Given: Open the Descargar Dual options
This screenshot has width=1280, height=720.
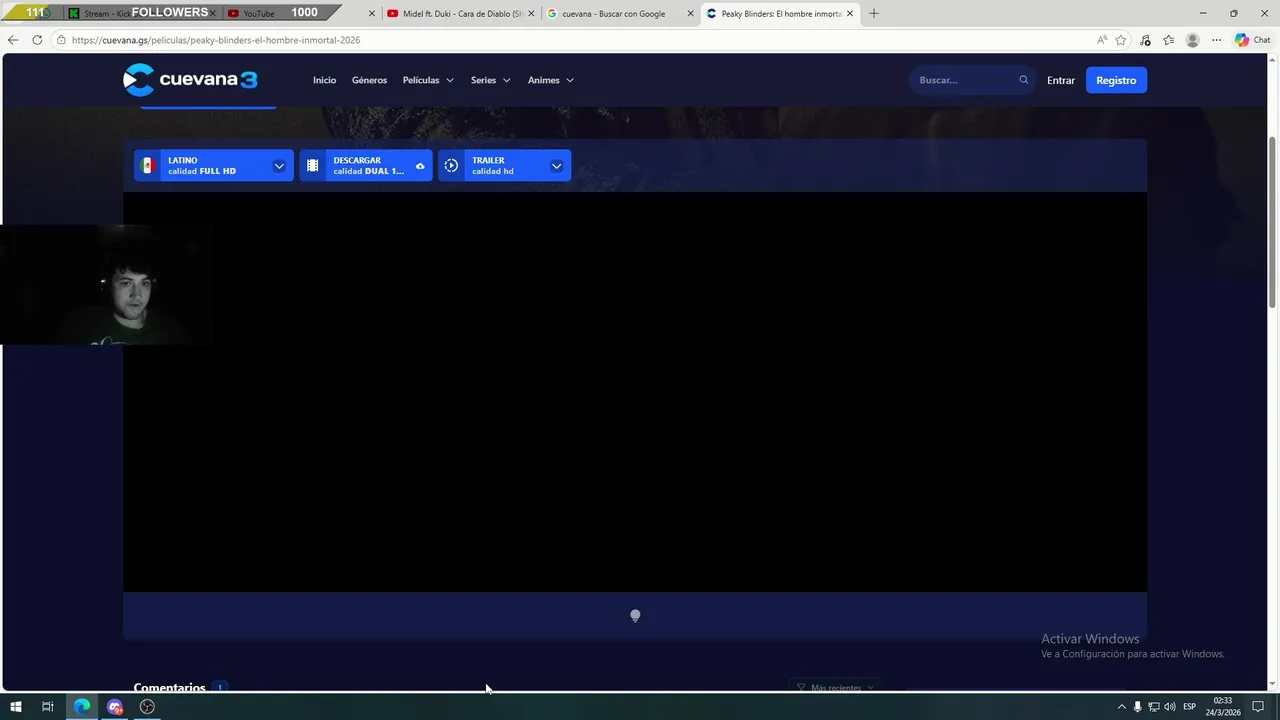Looking at the screenshot, I should (366, 166).
